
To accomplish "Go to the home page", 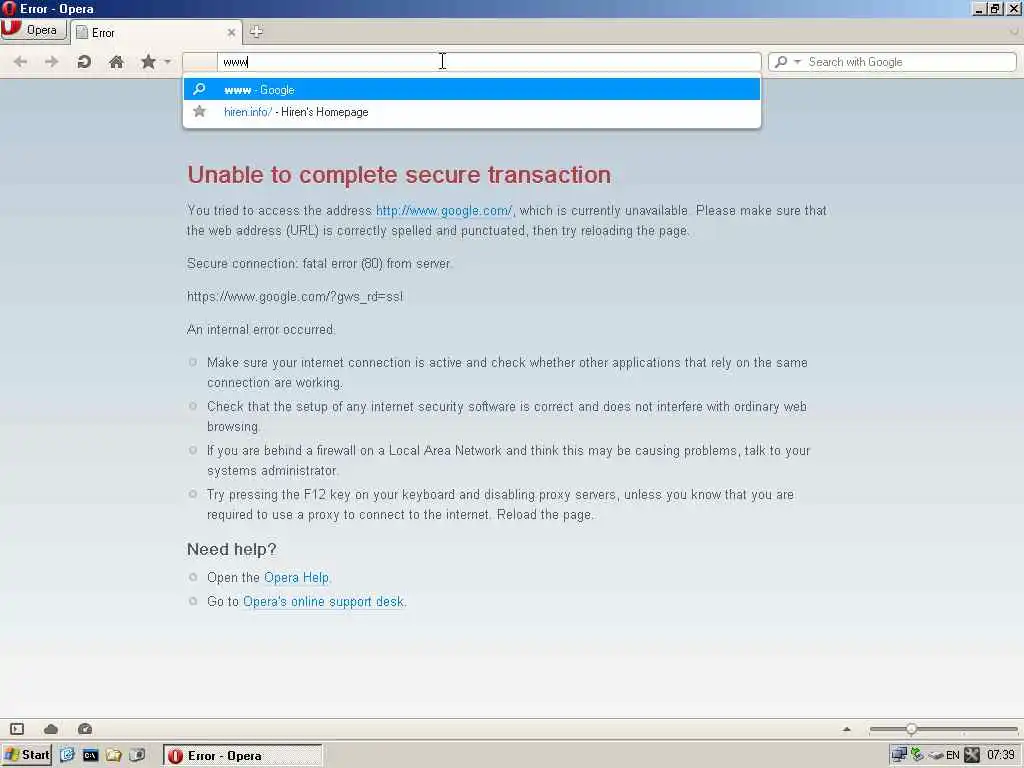I will 116,62.
